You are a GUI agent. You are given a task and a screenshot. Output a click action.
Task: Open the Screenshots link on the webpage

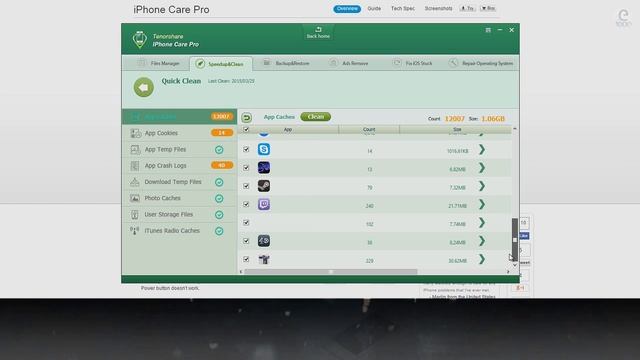(x=438, y=9)
